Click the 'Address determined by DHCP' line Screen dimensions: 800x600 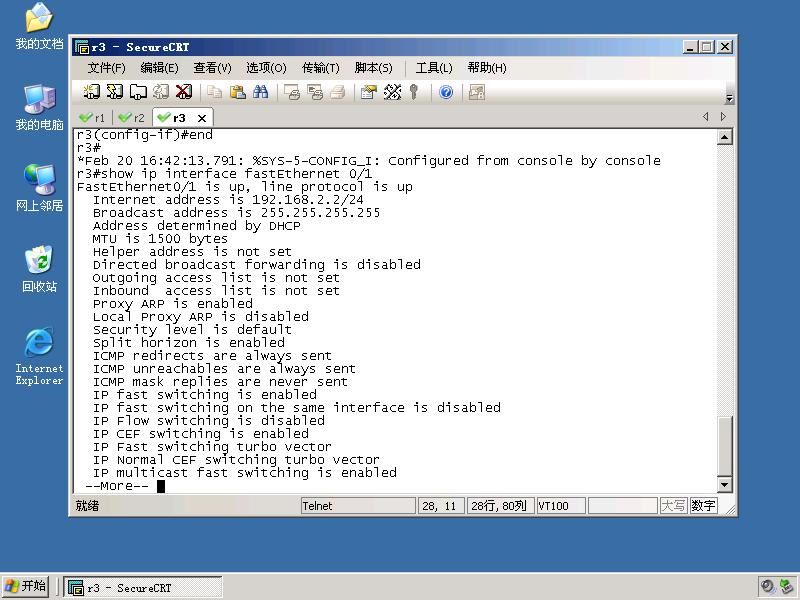(x=196, y=226)
